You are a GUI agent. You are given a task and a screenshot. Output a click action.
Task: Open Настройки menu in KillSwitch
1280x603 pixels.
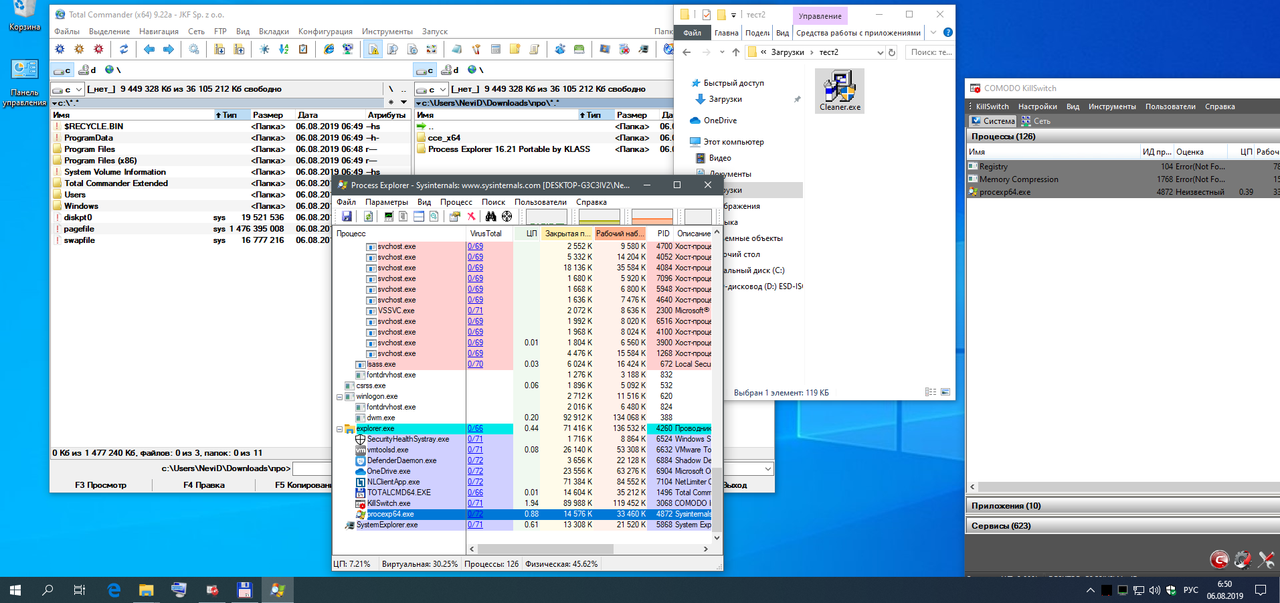[1038, 105]
